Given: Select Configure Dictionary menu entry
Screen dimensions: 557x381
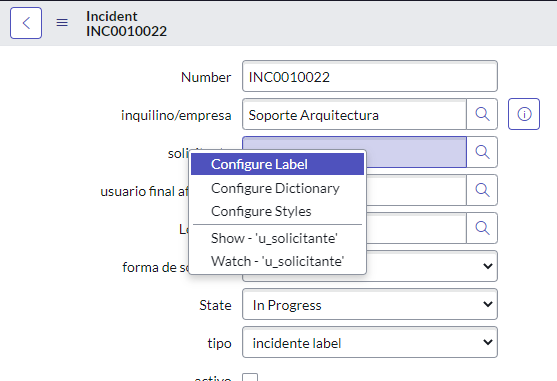Looking at the screenshot, I should click(277, 188).
